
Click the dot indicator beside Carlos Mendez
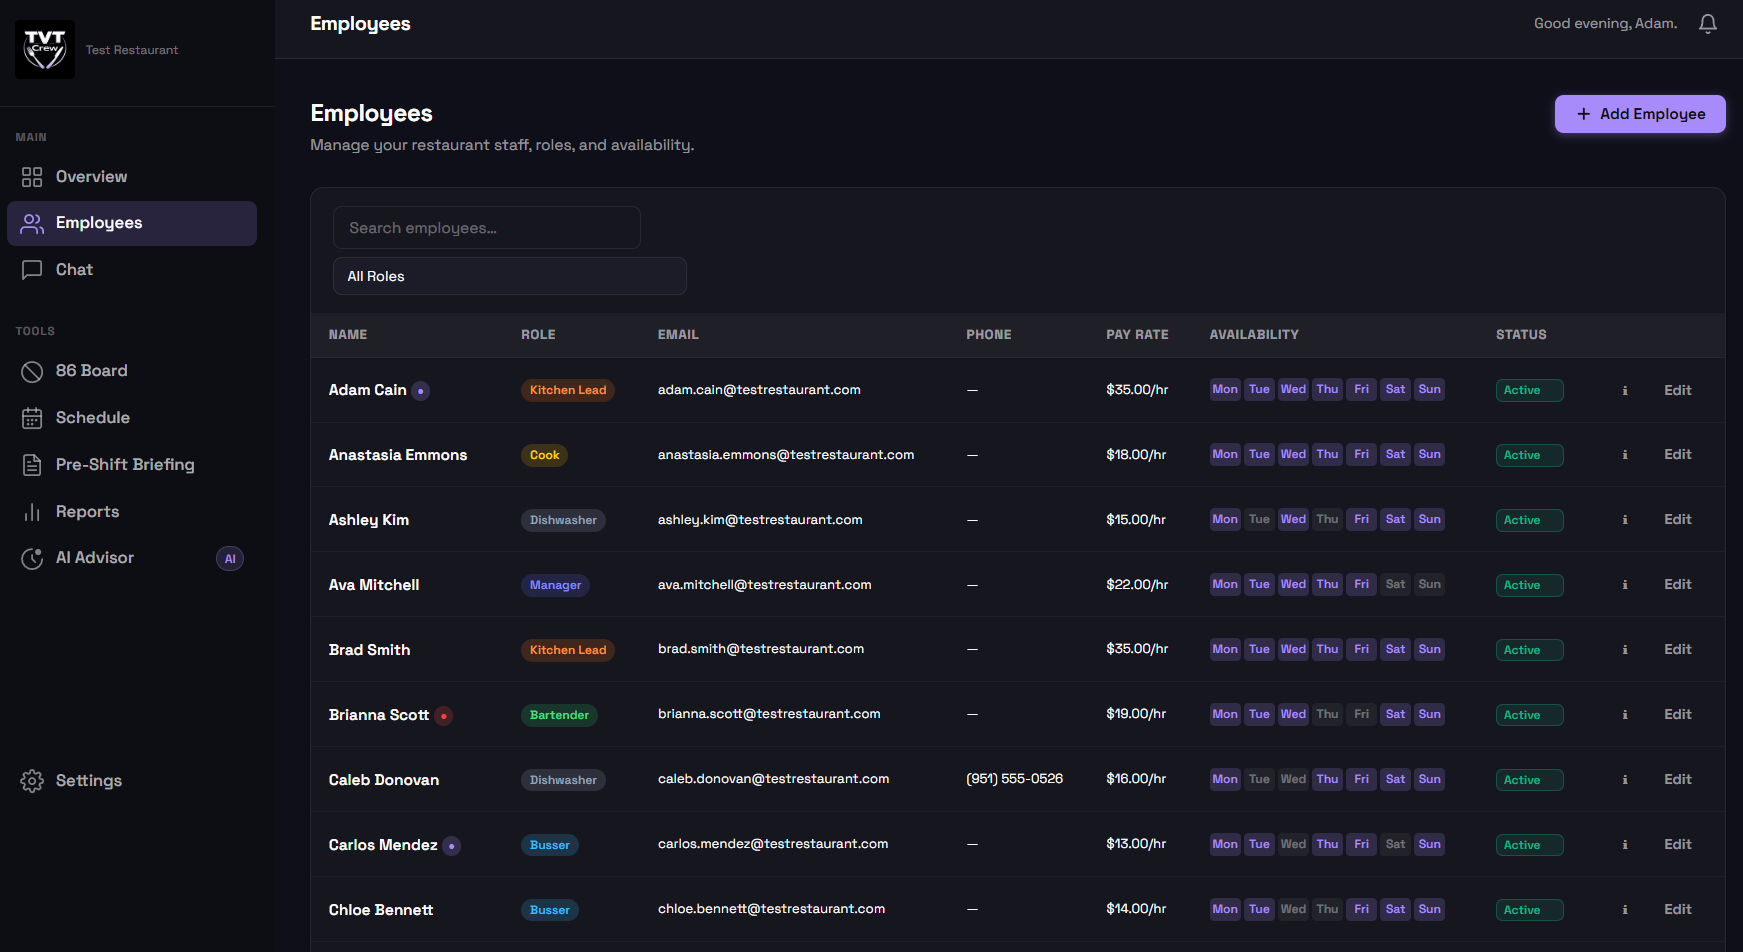[452, 846]
